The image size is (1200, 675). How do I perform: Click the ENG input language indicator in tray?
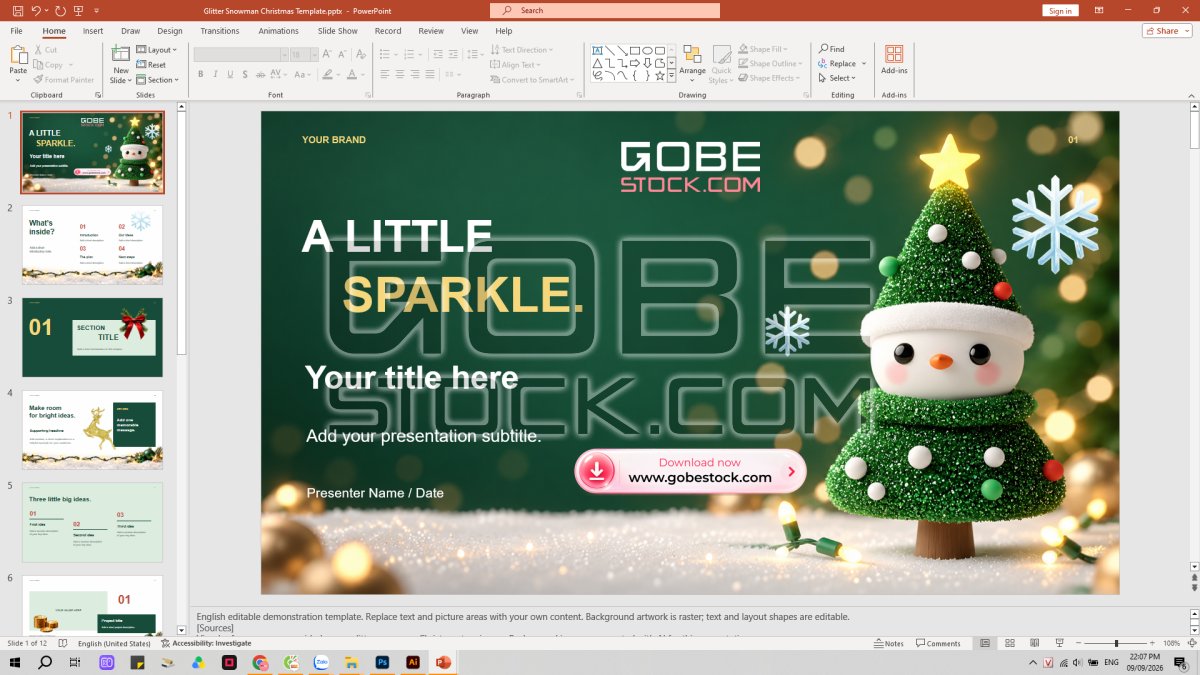point(1111,662)
